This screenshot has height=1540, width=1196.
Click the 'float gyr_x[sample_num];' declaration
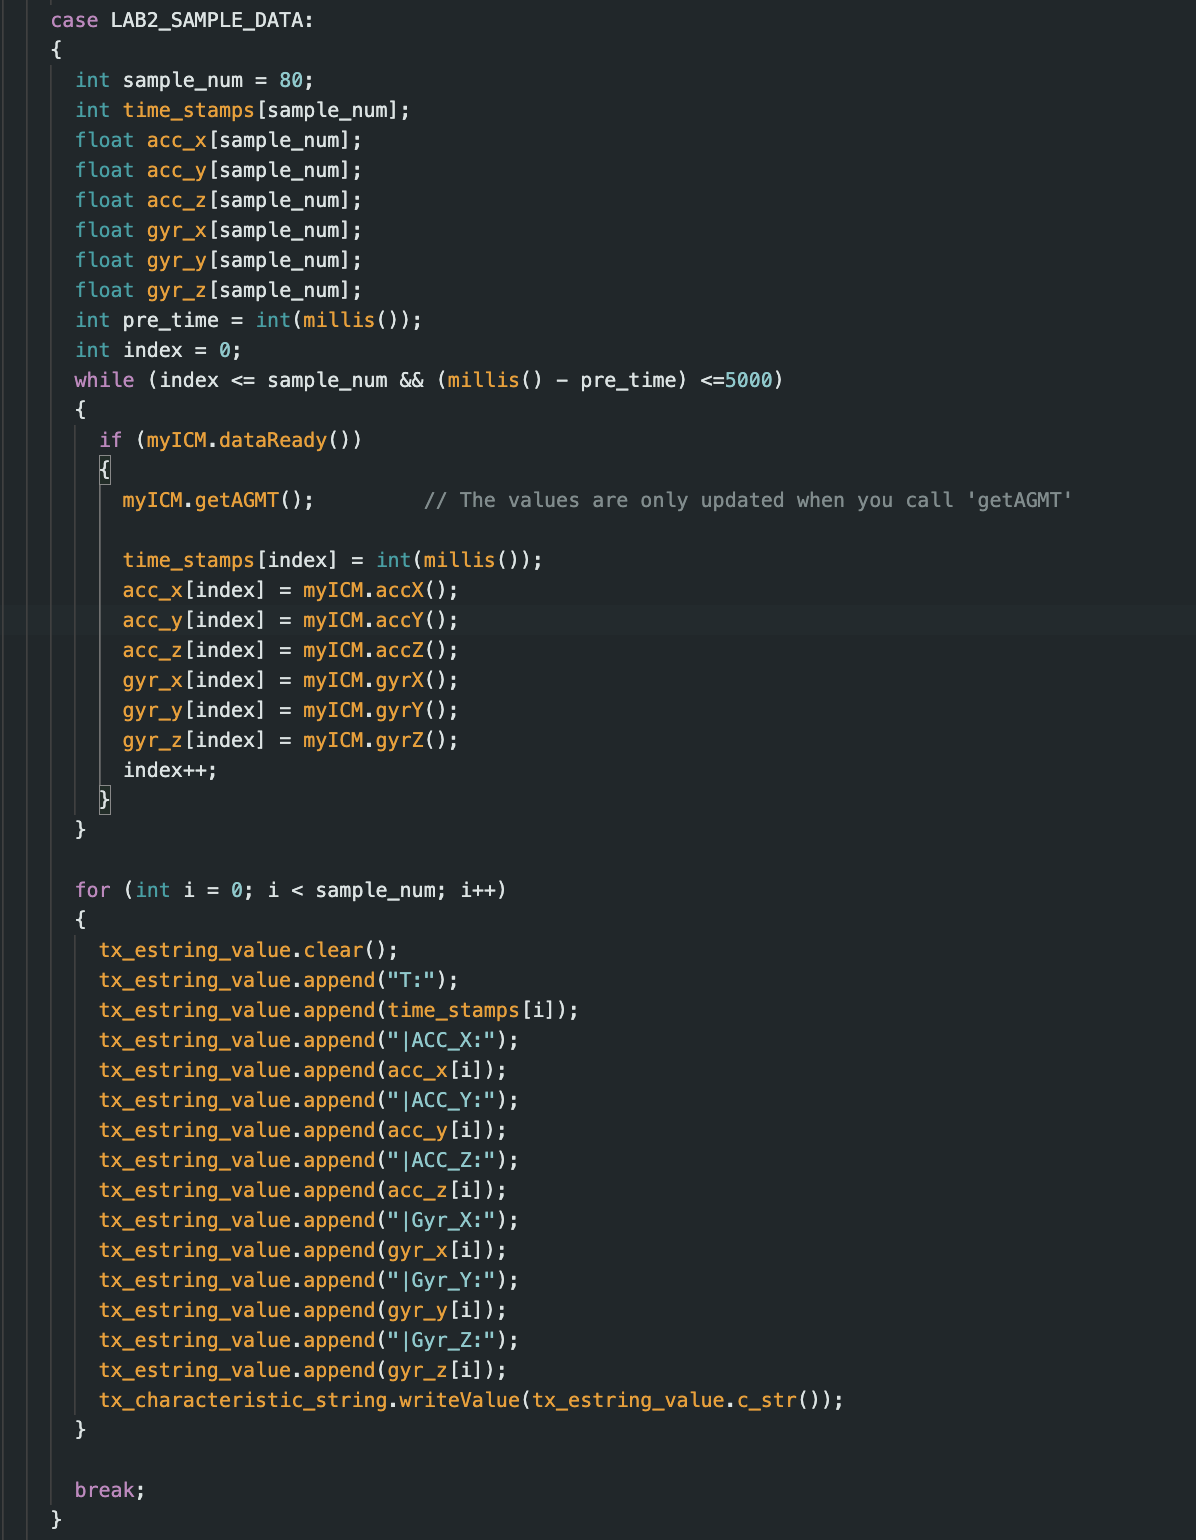[219, 230]
